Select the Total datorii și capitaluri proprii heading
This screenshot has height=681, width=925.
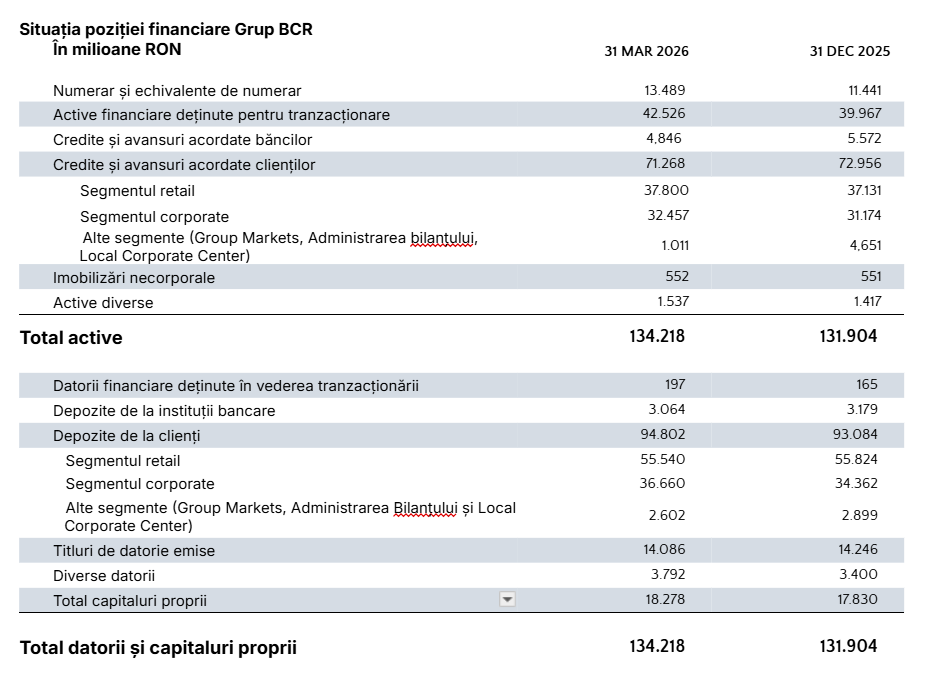[158, 648]
